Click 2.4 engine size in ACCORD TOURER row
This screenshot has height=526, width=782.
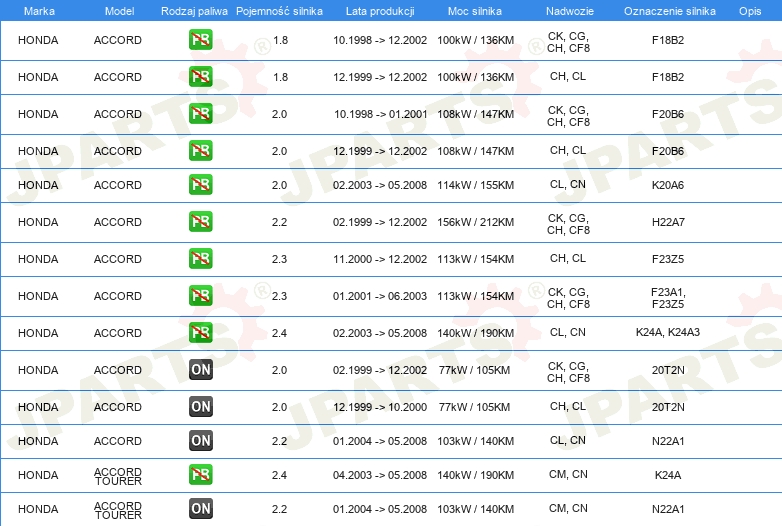click(279, 475)
